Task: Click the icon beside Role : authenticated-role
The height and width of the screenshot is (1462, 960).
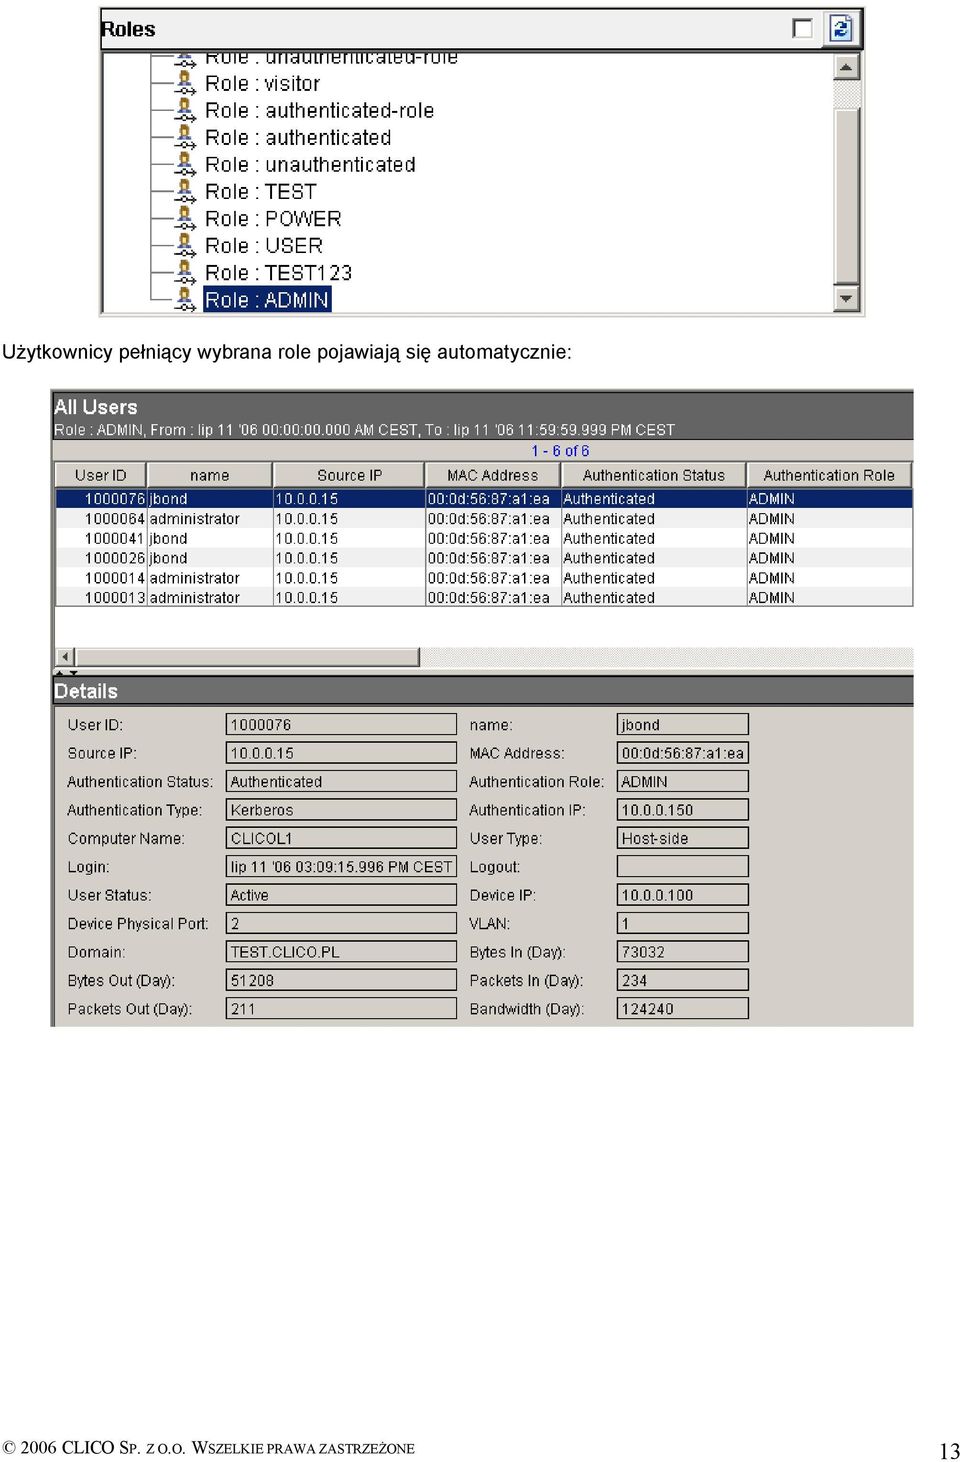Action: point(185,110)
